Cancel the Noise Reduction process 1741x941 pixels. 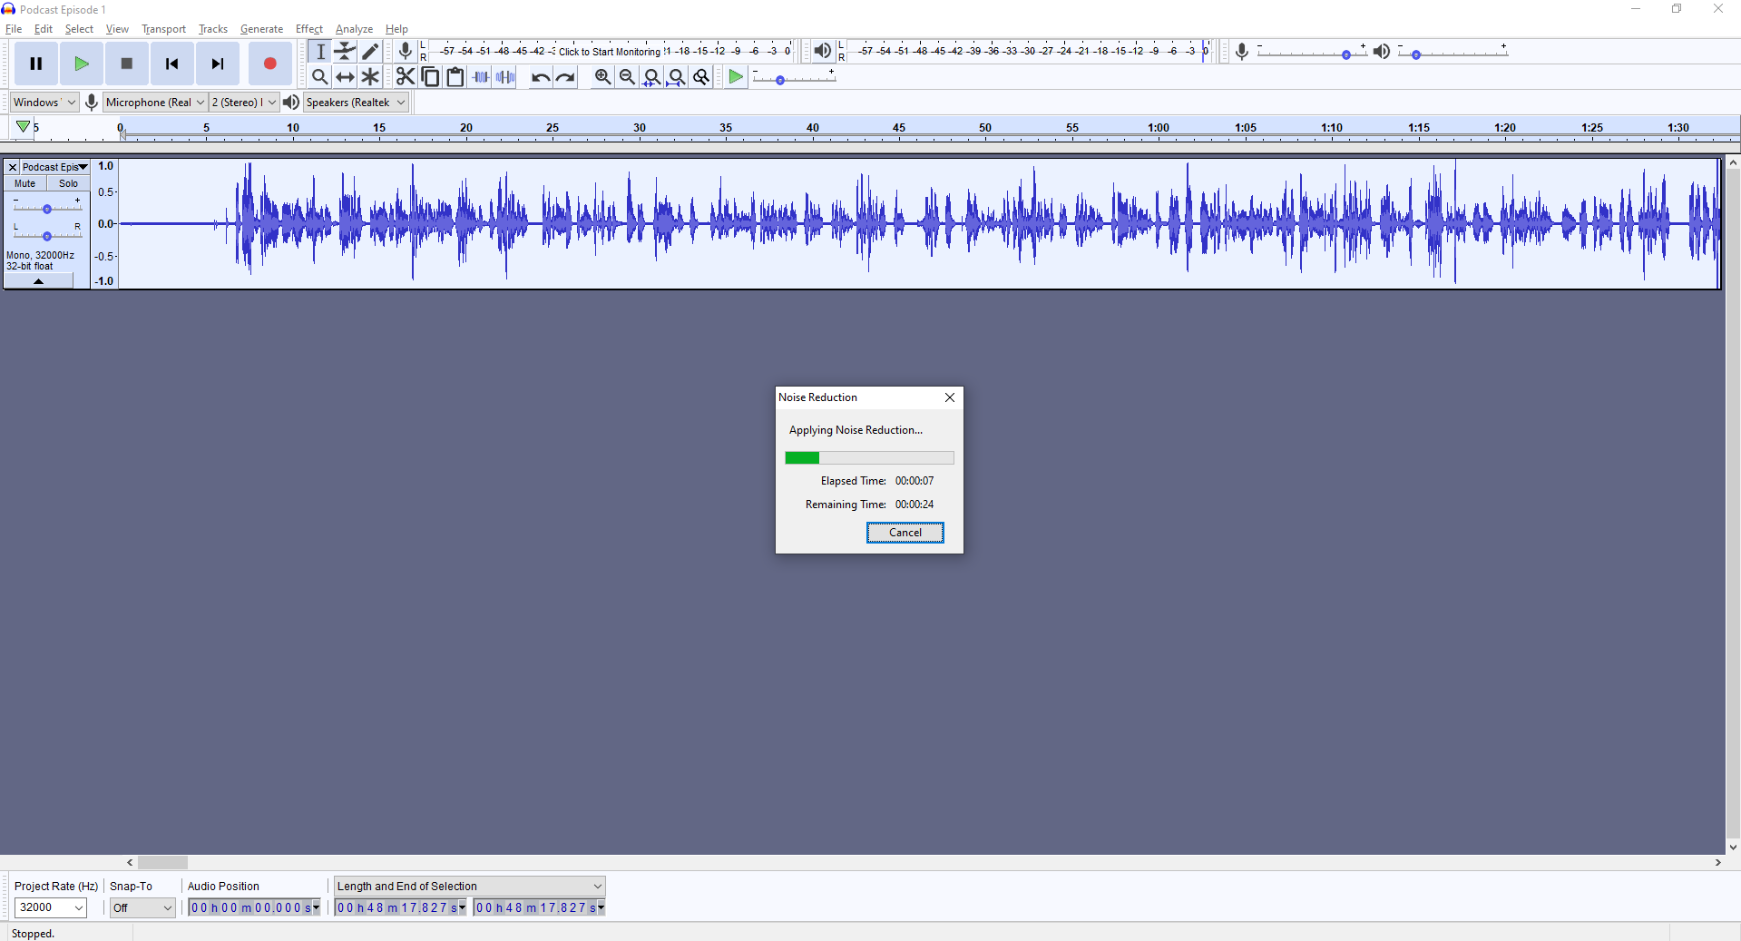[905, 533]
